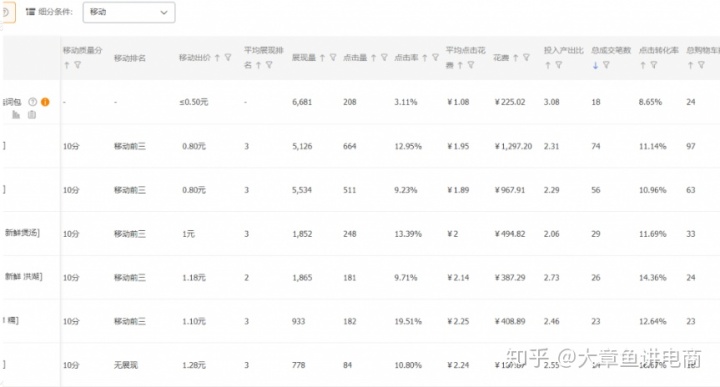The width and height of the screenshot is (720, 387).
Task: Open filter funnel for 展现量
Action: (x=333, y=58)
